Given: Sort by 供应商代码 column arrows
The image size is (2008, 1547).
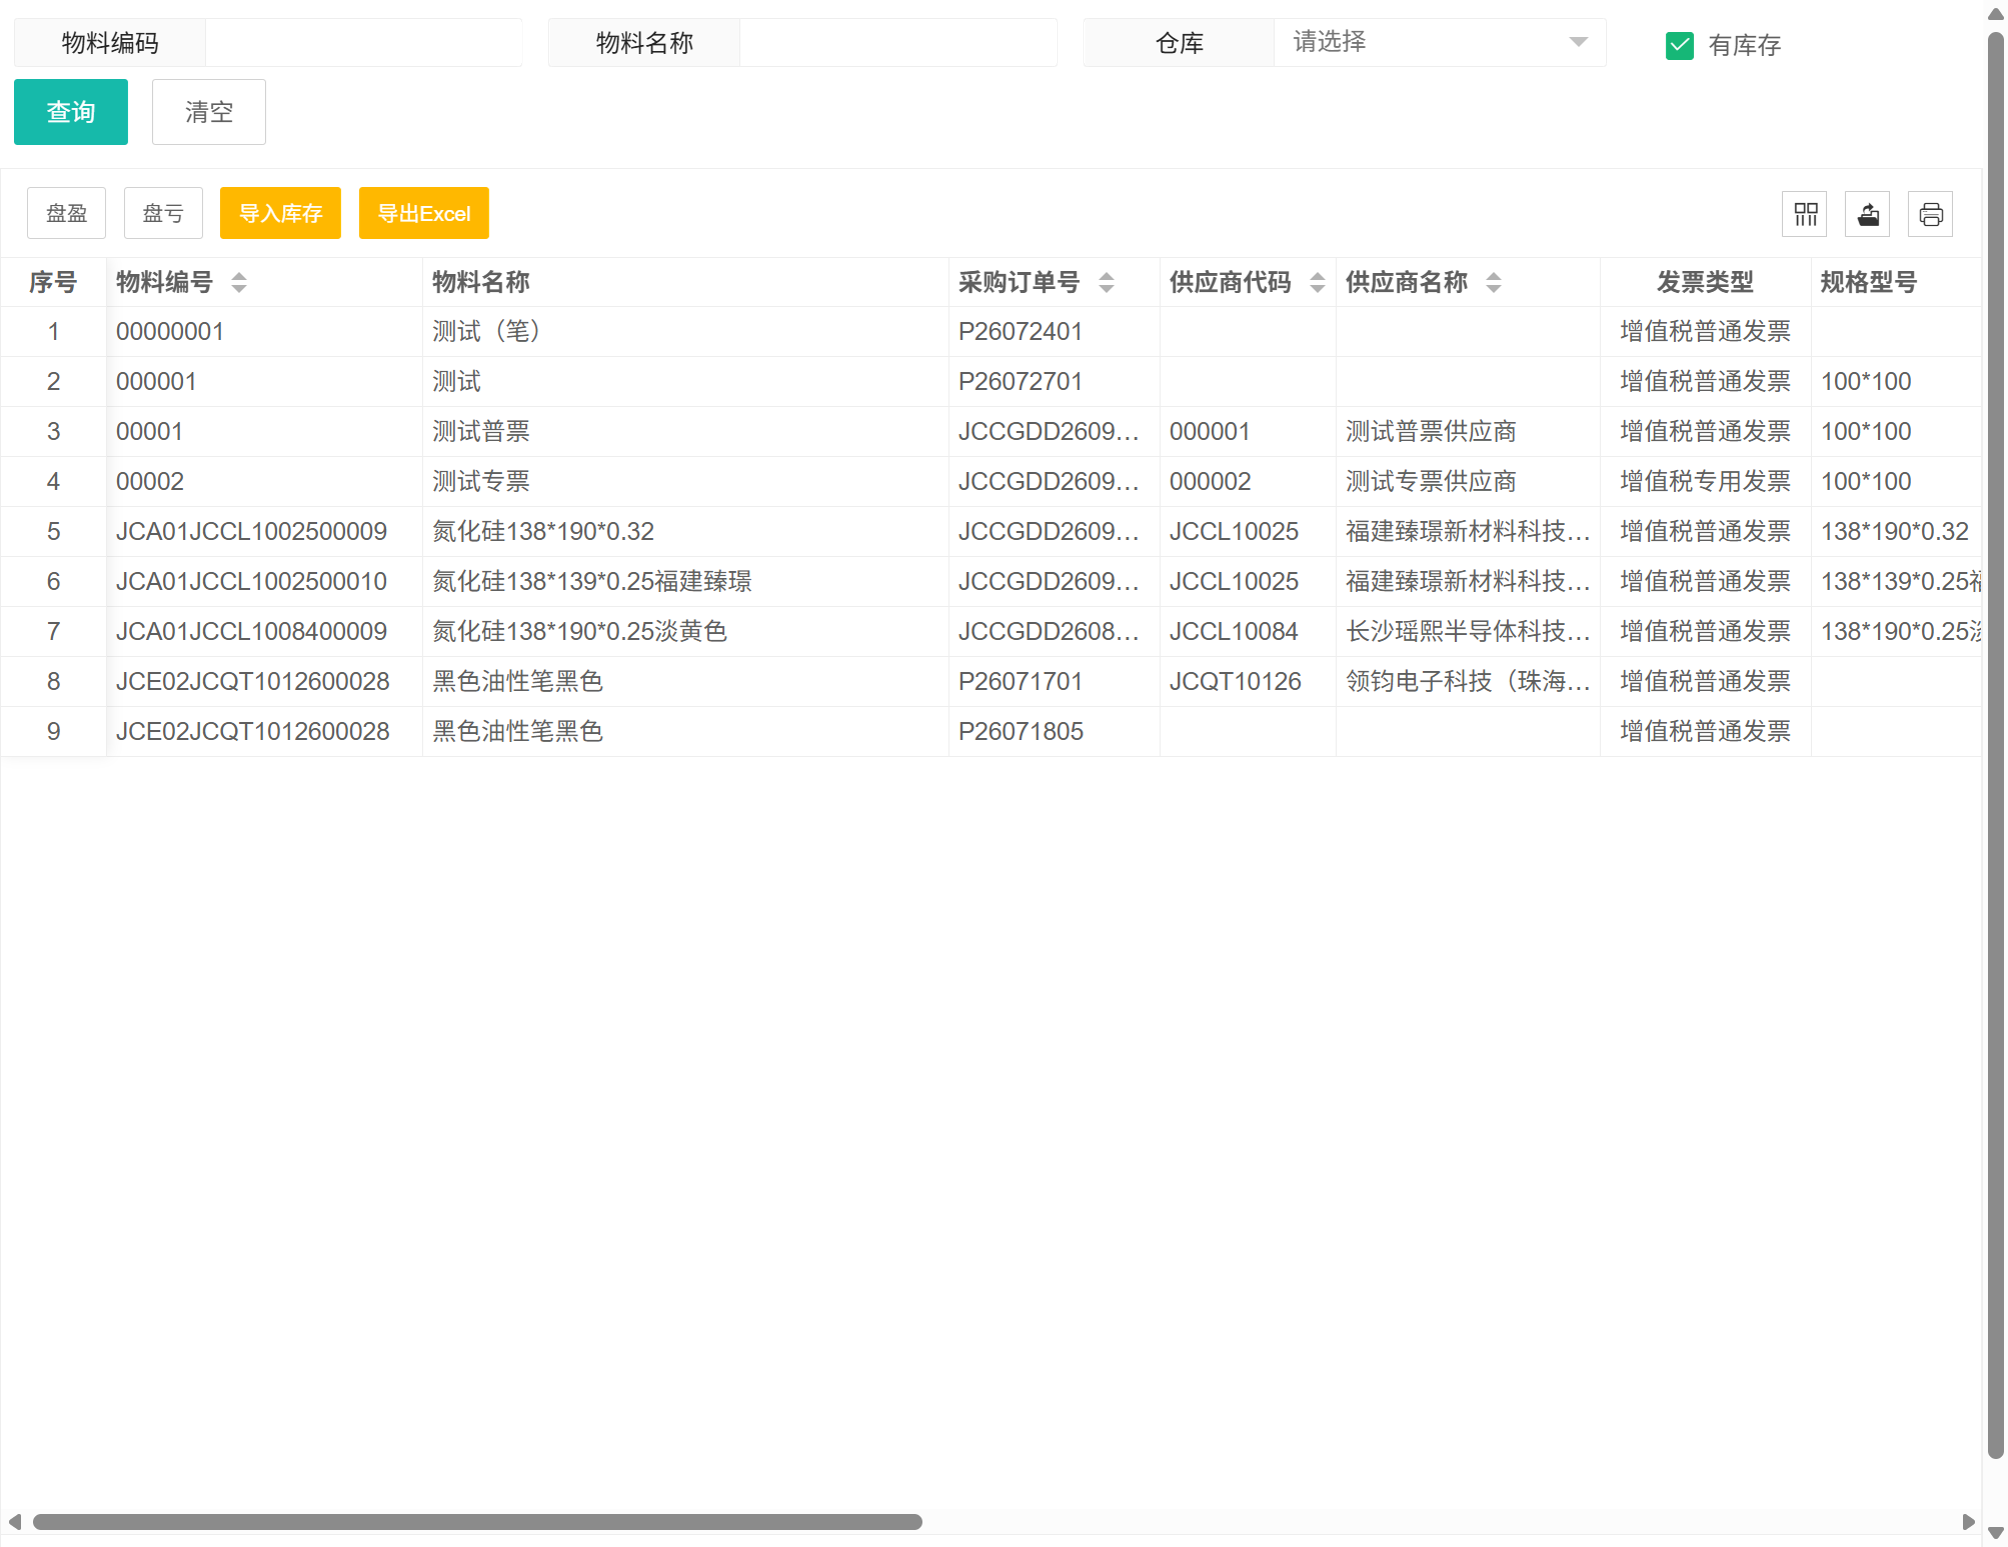Looking at the screenshot, I should tap(1318, 283).
